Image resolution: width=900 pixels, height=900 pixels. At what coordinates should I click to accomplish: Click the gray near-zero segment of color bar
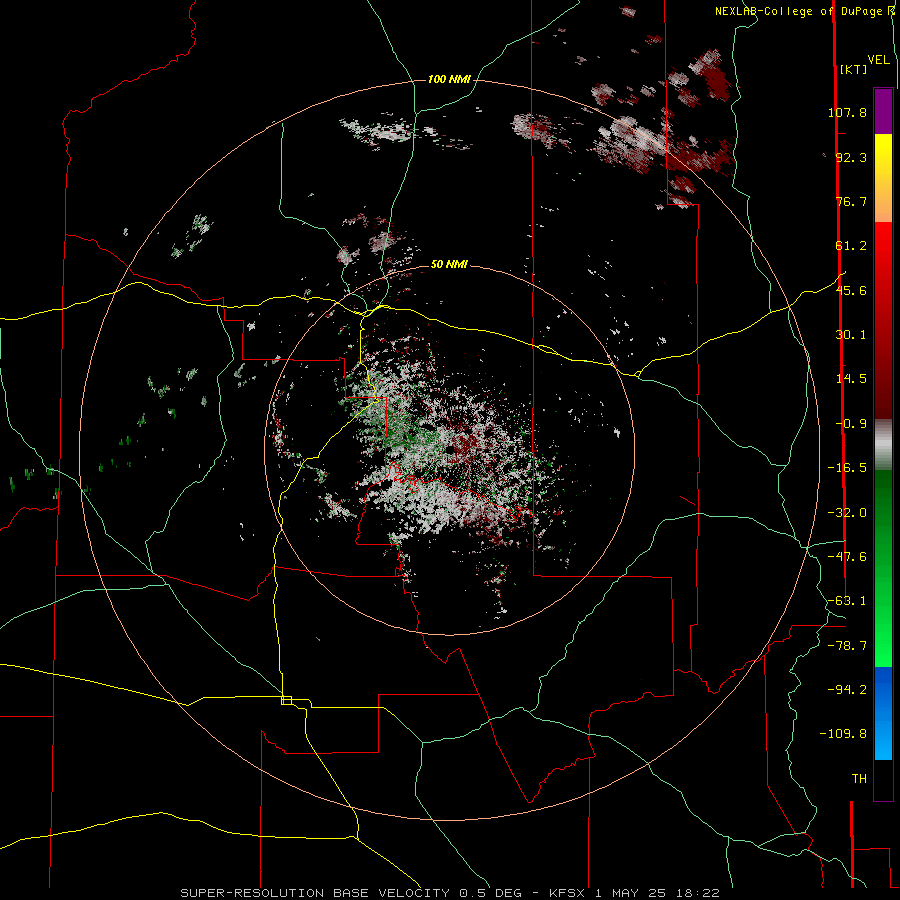883,444
